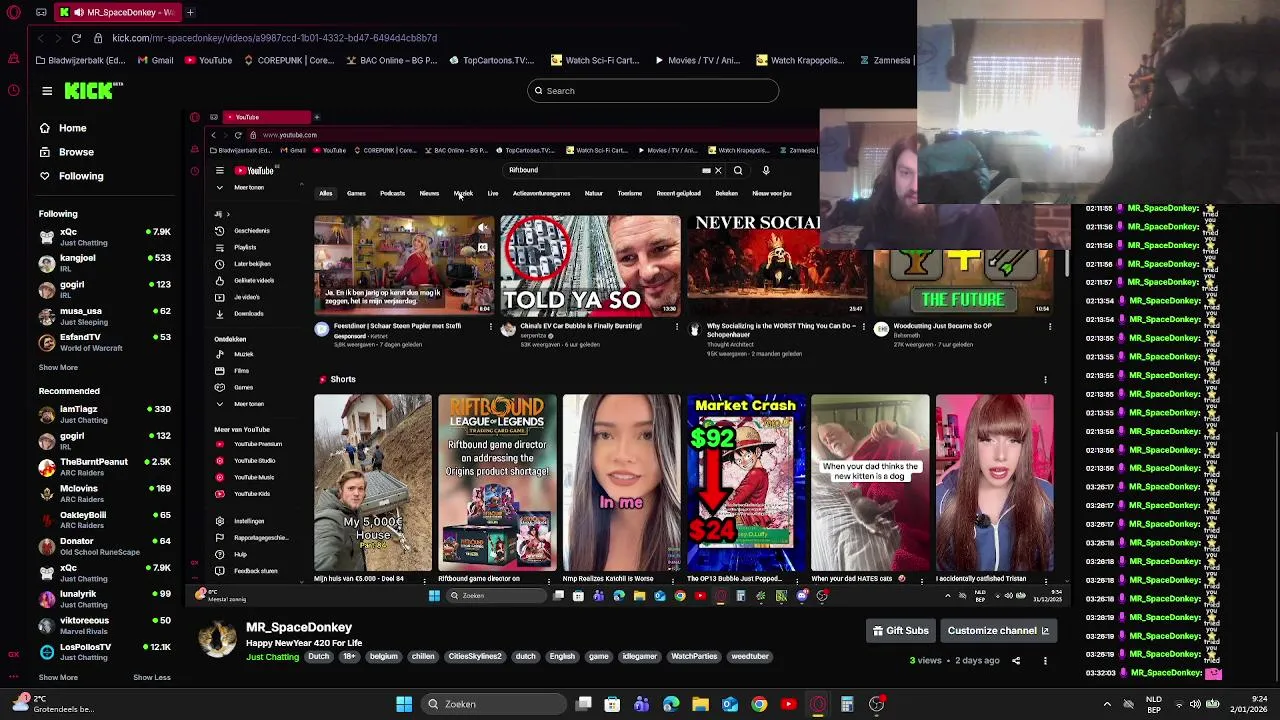Click the Gift Subs button
Image resolution: width=1280 pixels, height=720 pixels.
[901, 631]
